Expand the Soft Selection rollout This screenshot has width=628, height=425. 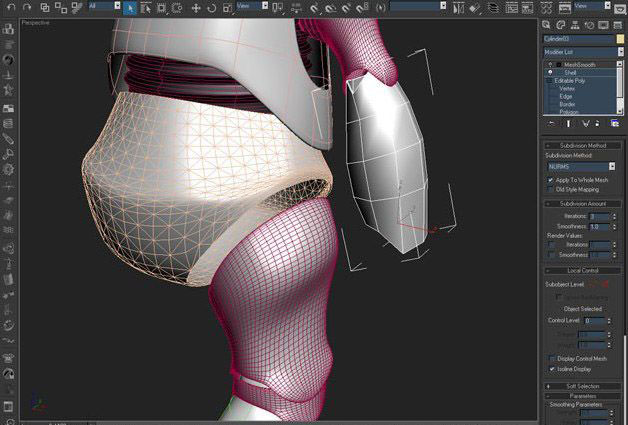[x=582, y=385]
